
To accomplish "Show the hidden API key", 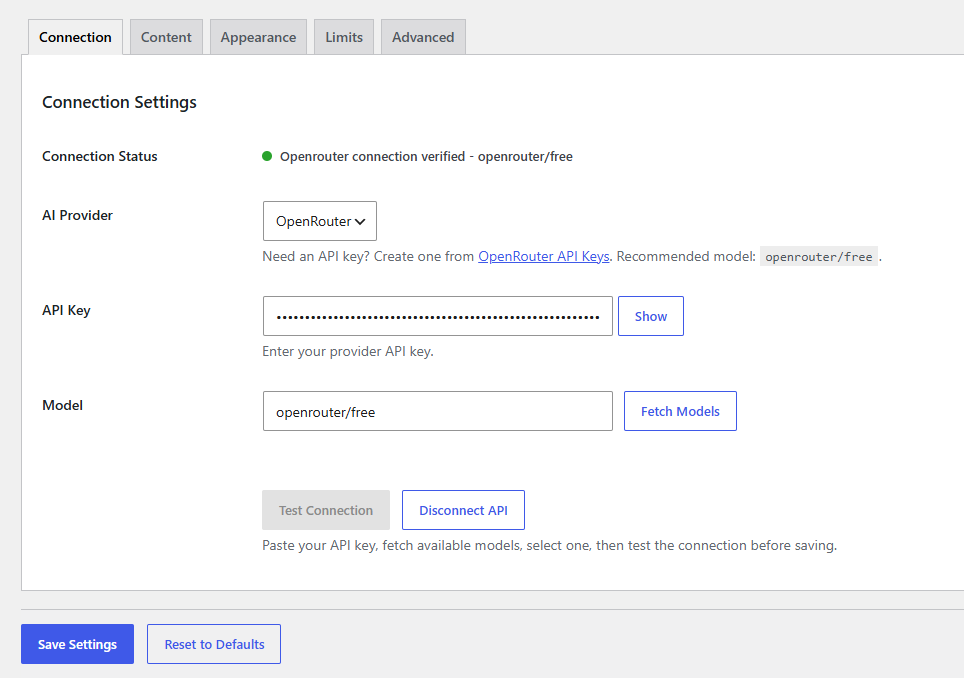I will point(650,316).
